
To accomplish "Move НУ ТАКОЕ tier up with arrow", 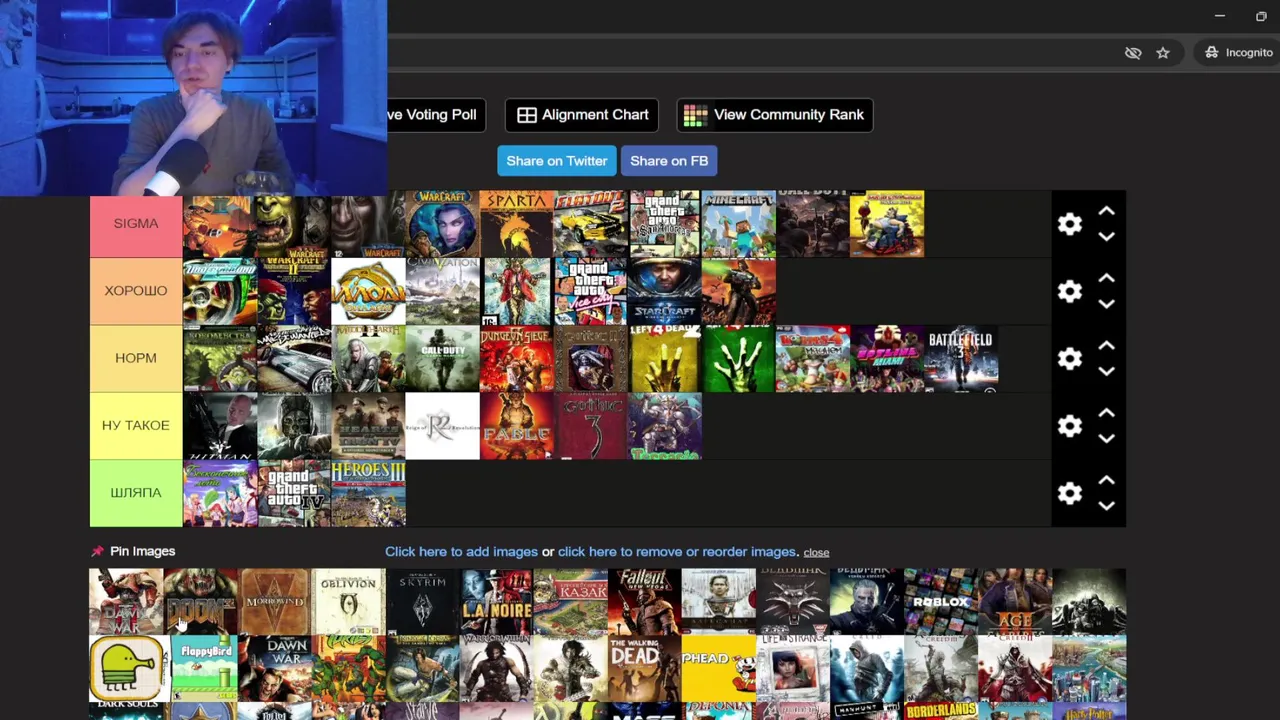I will (x=1106, y=412).
